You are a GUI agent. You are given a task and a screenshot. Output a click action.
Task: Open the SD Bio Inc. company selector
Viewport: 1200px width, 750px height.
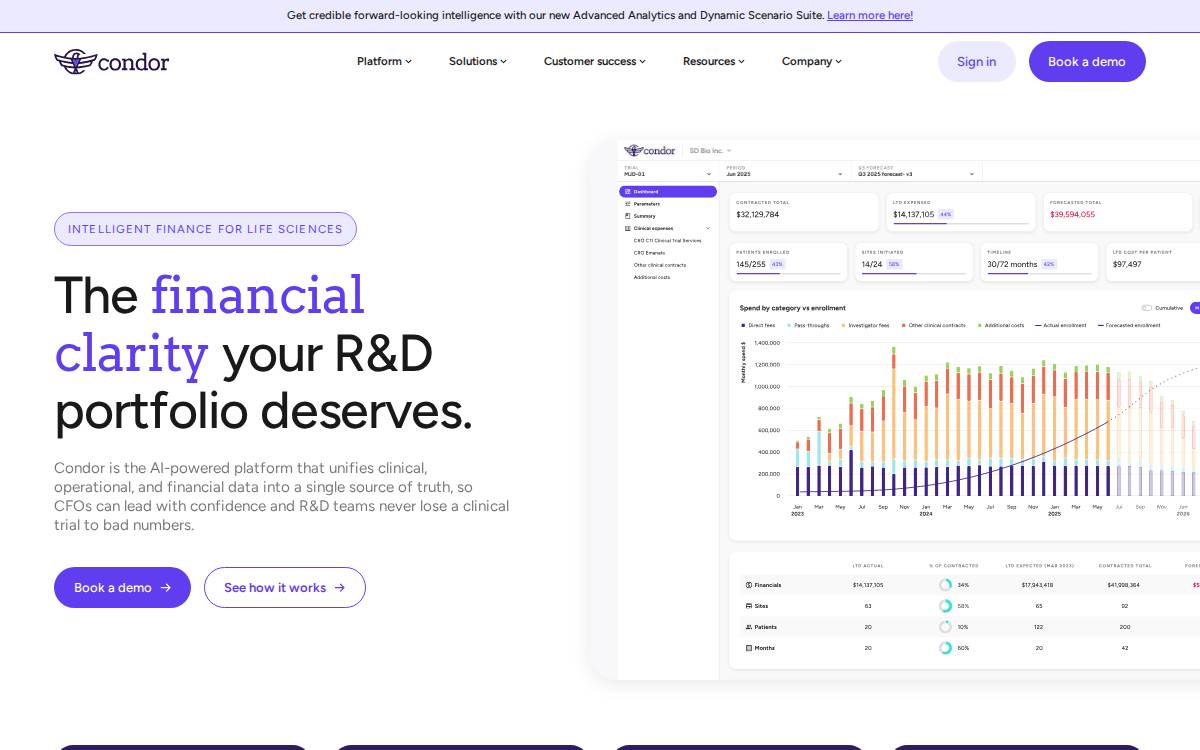(x=710, y=150)
